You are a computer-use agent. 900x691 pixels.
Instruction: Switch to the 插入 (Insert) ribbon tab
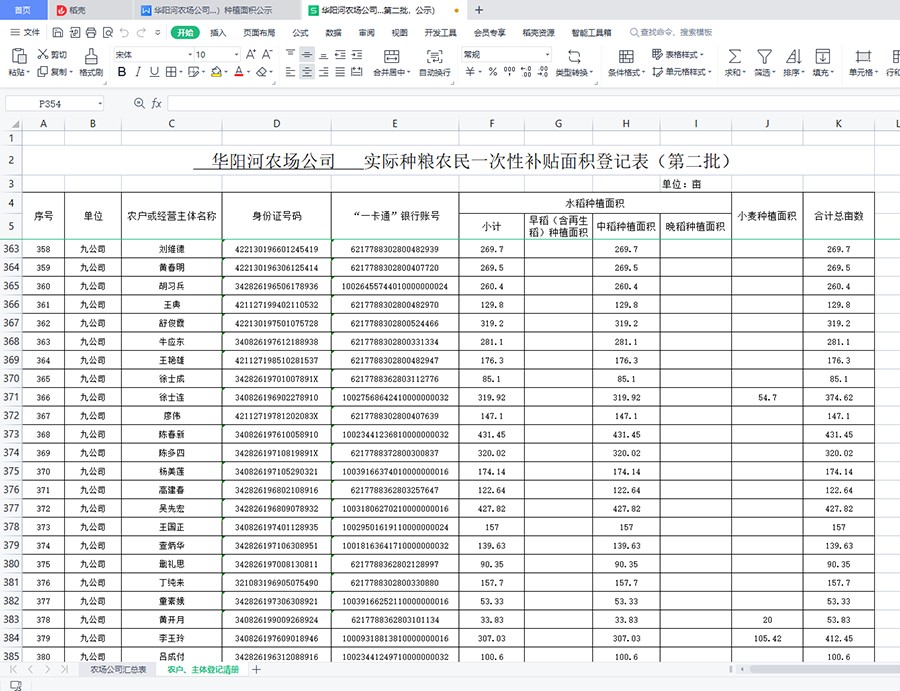coord(218,32)
